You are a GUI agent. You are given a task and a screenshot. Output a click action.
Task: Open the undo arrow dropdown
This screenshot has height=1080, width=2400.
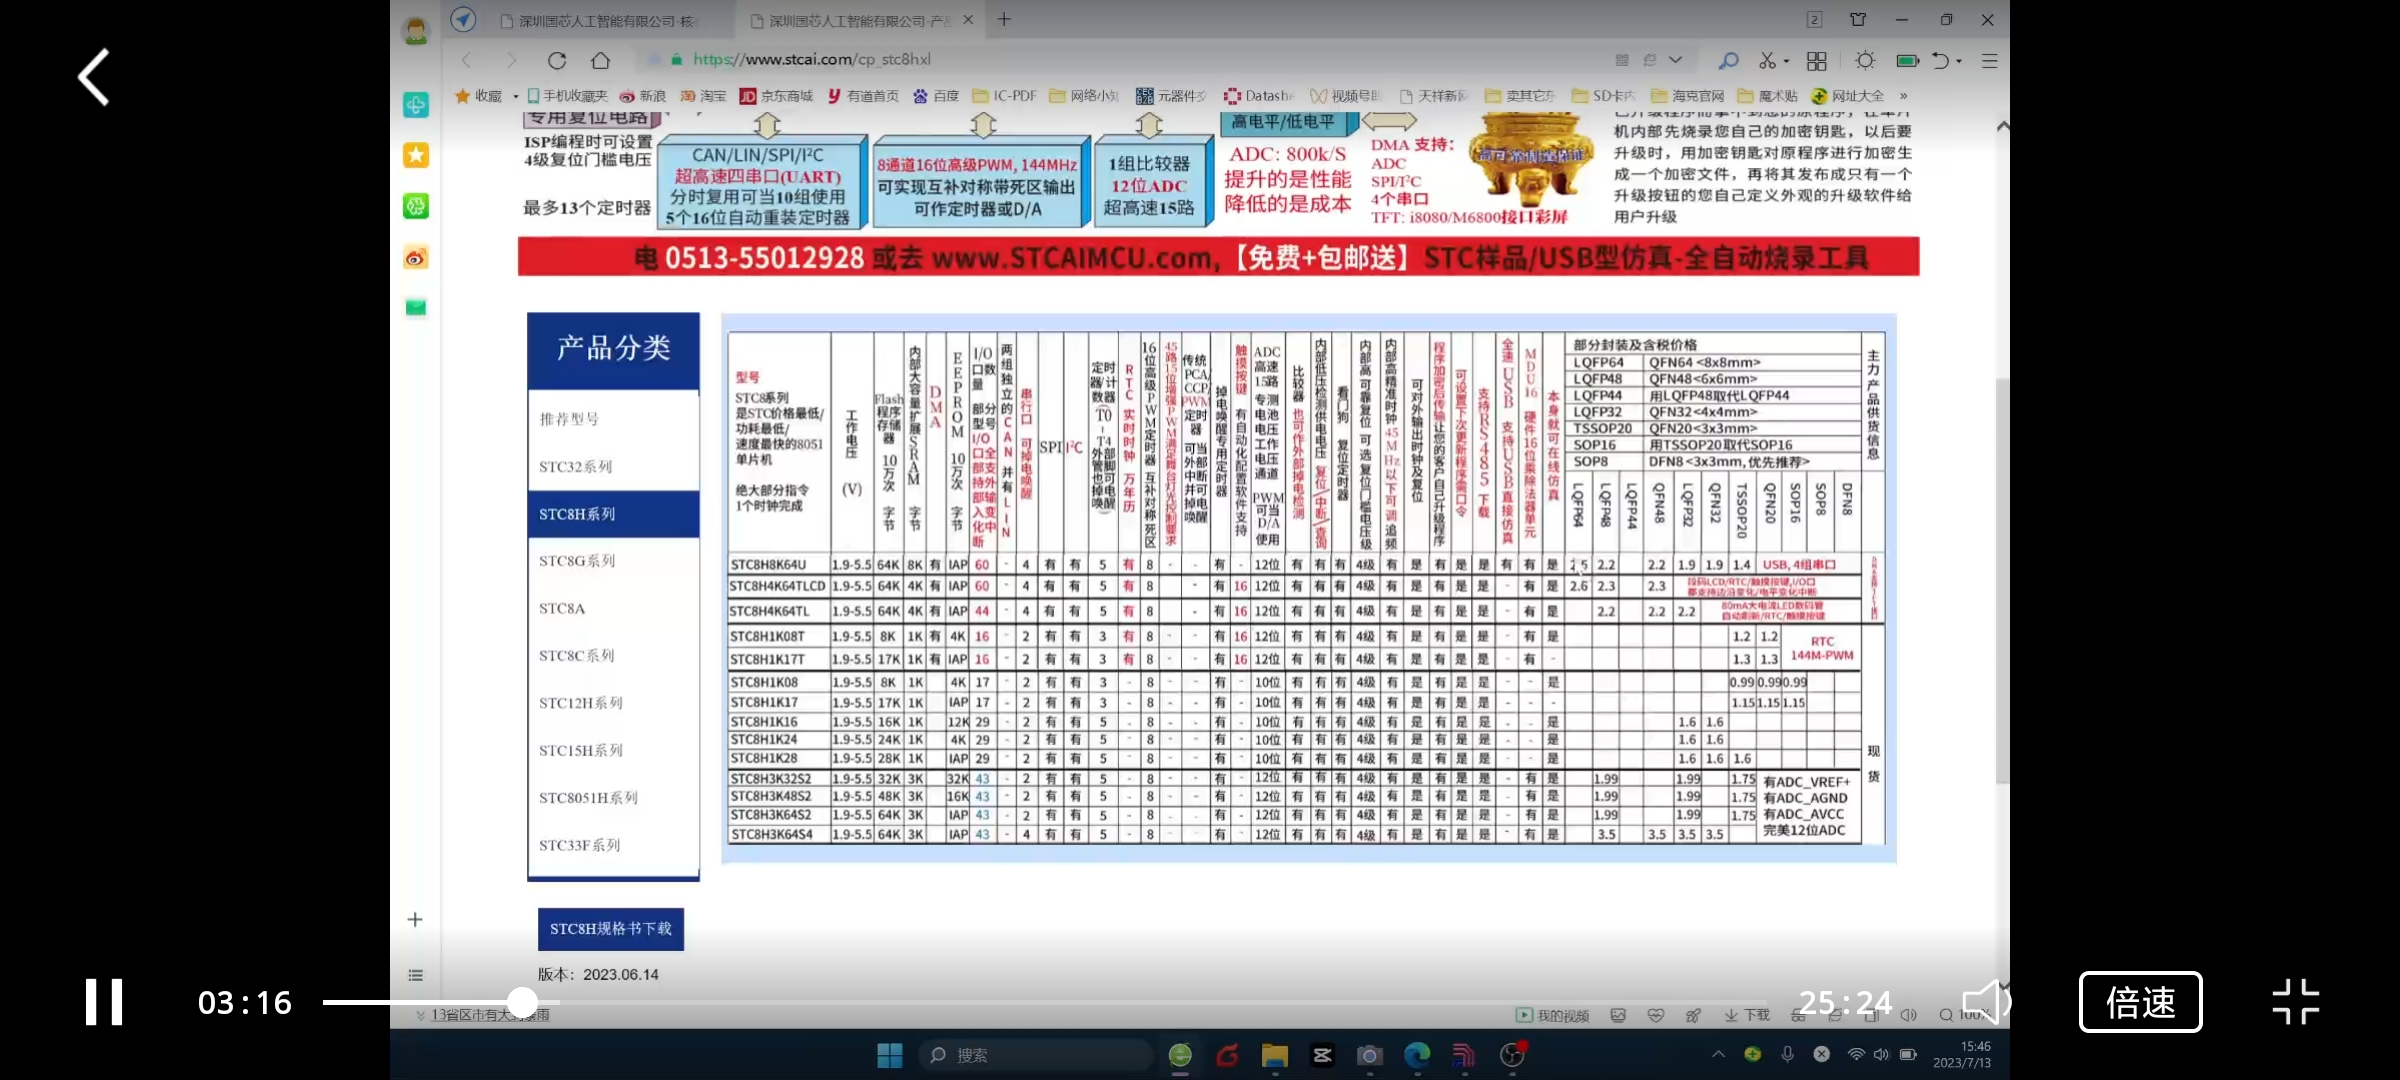point(1959,61)
